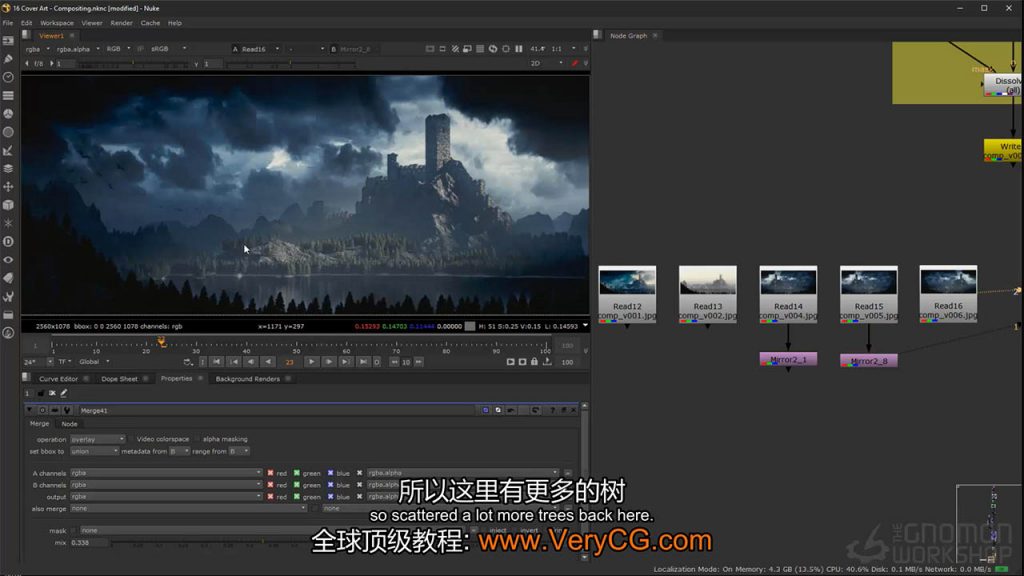Screen dimensions: 1024x576
Task: Click the clear properties panel icon
Action: pos(52,393)
